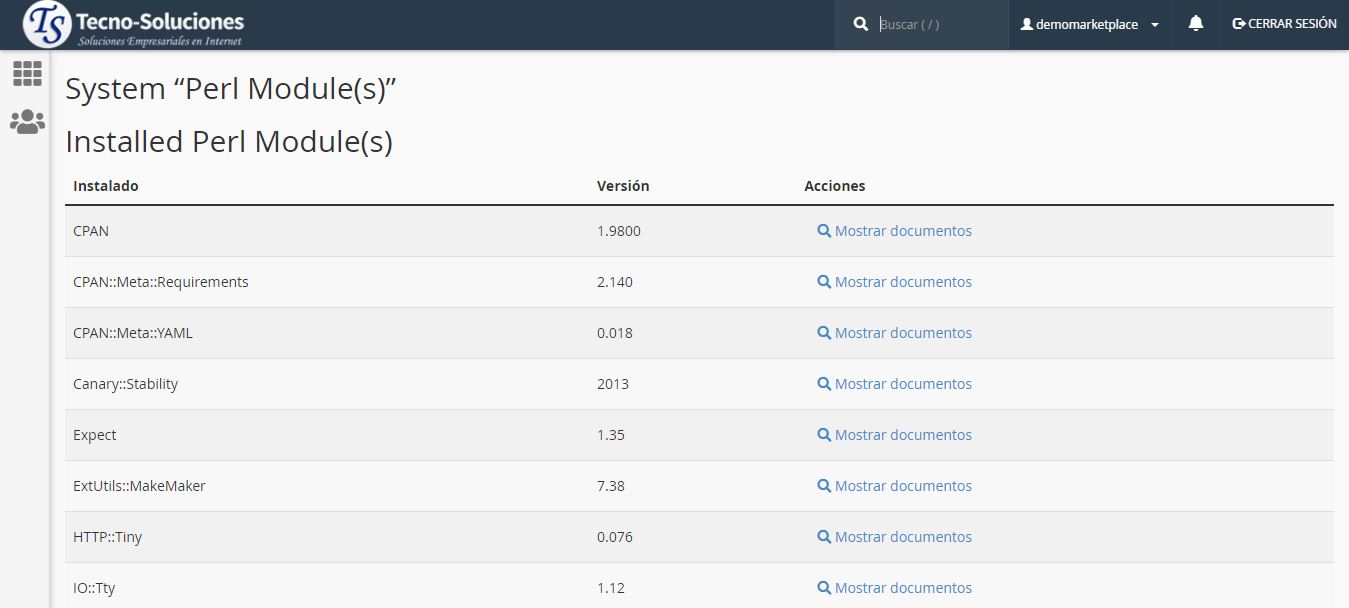Focus the Buscar search input field
The height and width of the screenshot is (608, 1349).
pyautogui.click(x=938, y=24)
